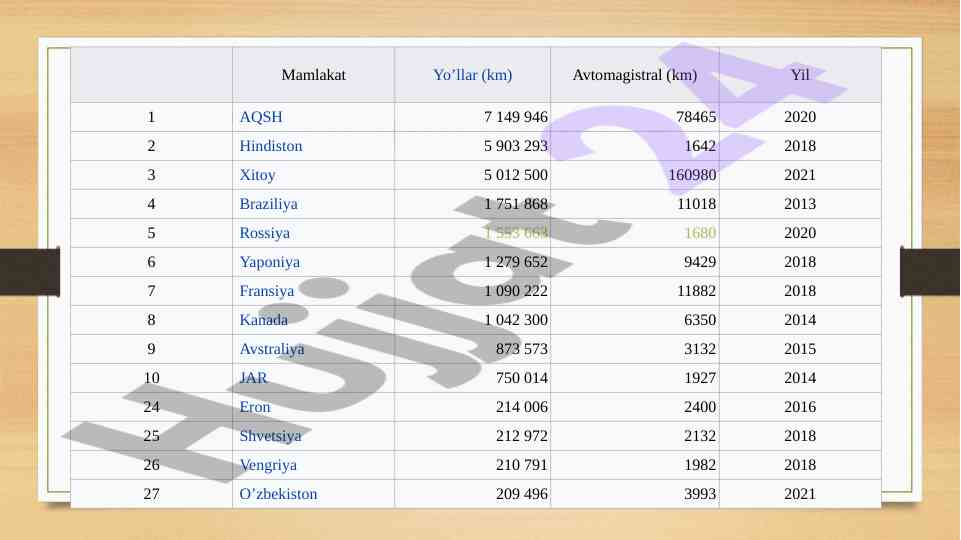The height and width of the screenshot is (540, 961).
Task: Open the Shvetsiya link
Action: click(x=270, y=436)
